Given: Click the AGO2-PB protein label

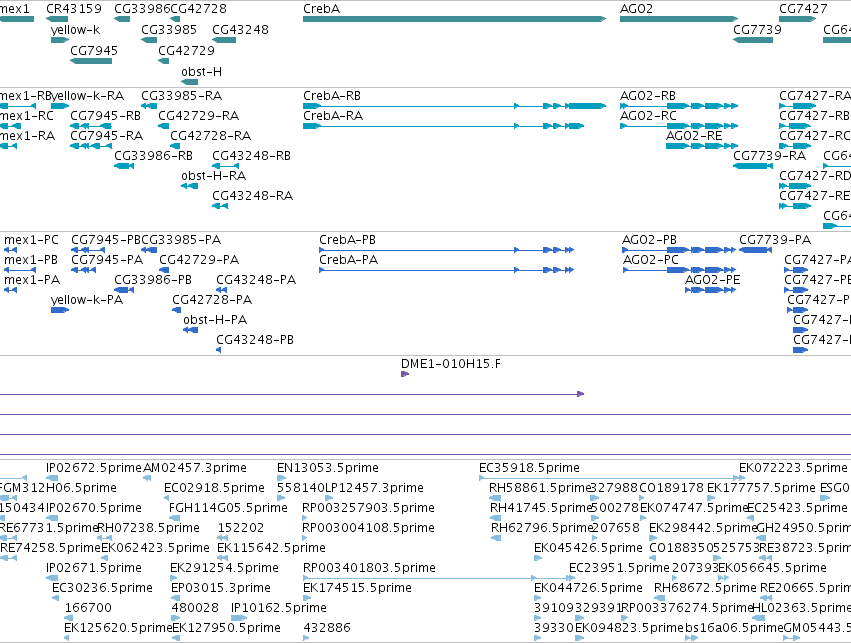Looking at the screenshot, I should (649, 240).
